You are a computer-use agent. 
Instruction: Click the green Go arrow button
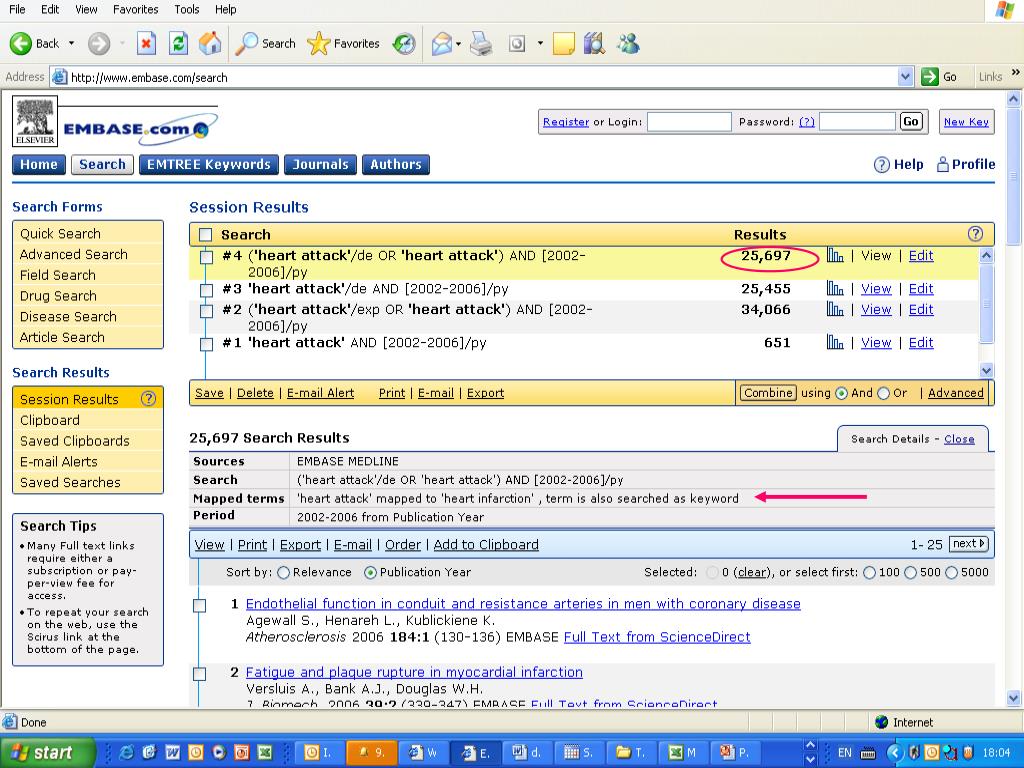click(x=930, y=77)
